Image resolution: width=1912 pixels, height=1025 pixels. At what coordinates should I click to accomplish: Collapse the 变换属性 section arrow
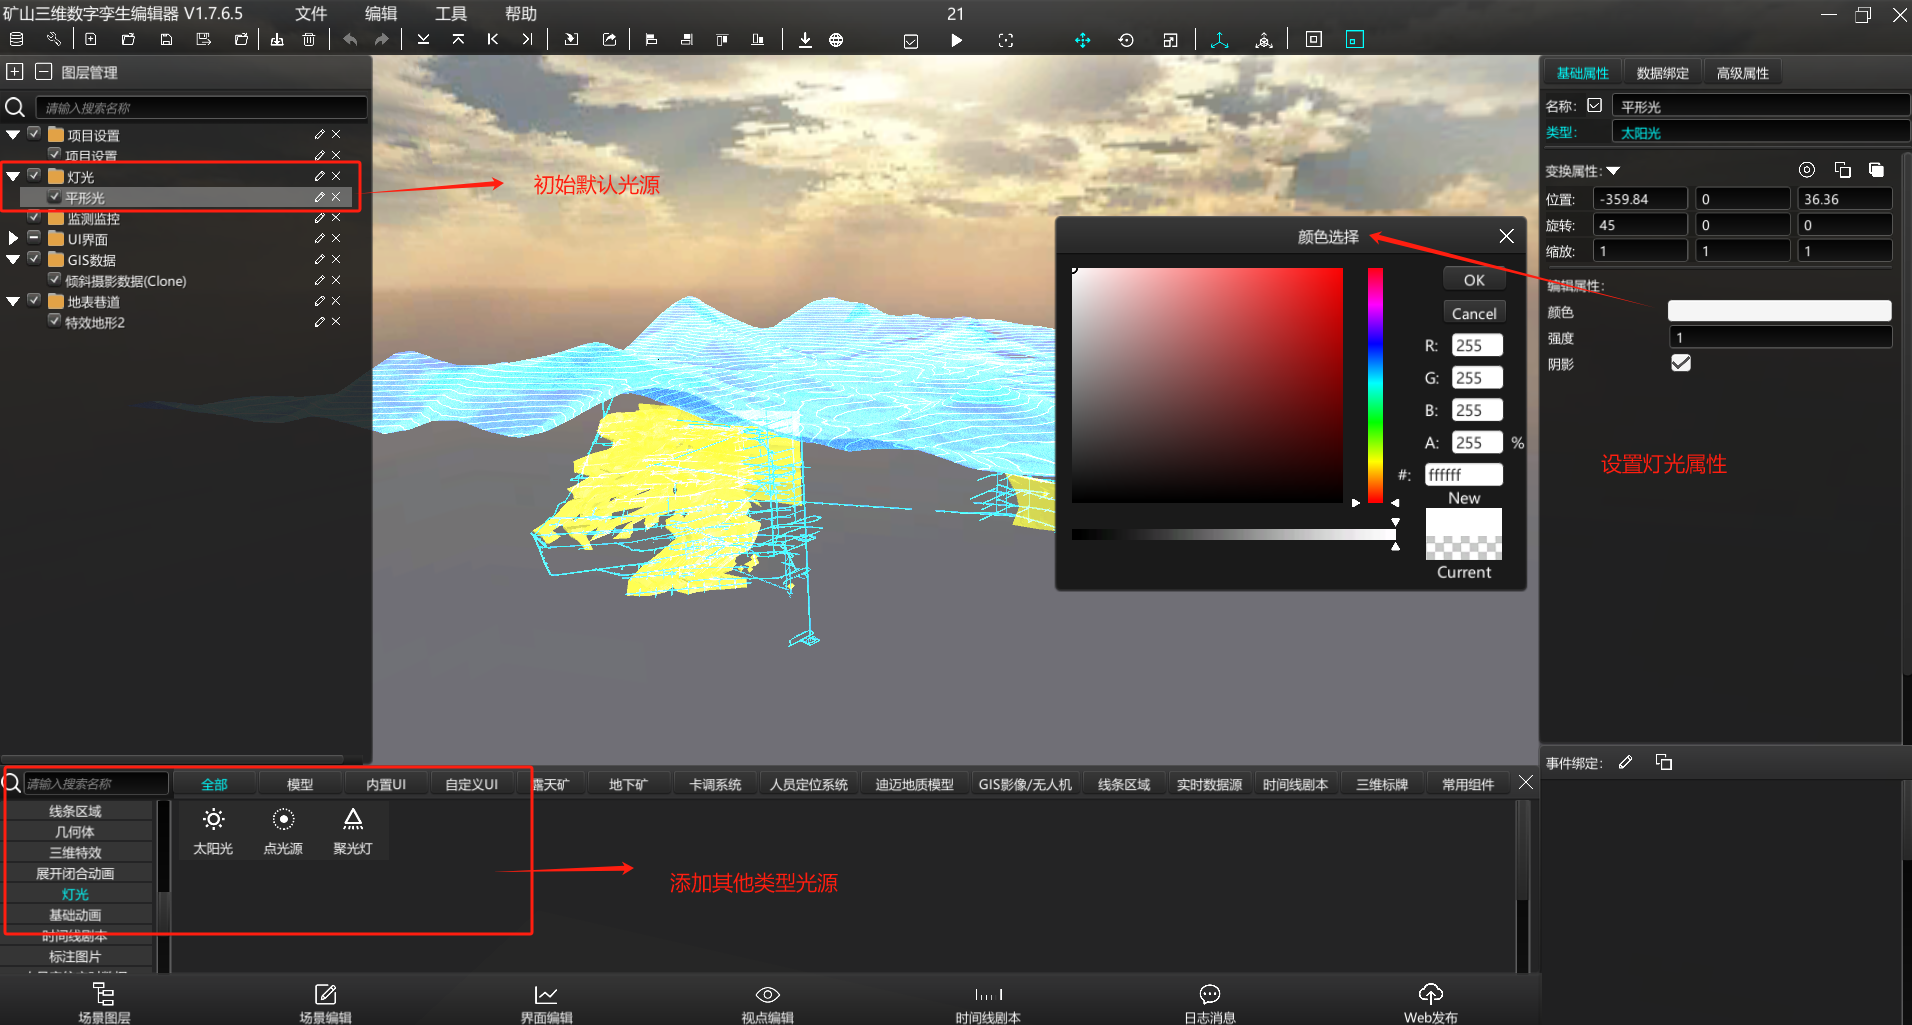pos(1613,171)
